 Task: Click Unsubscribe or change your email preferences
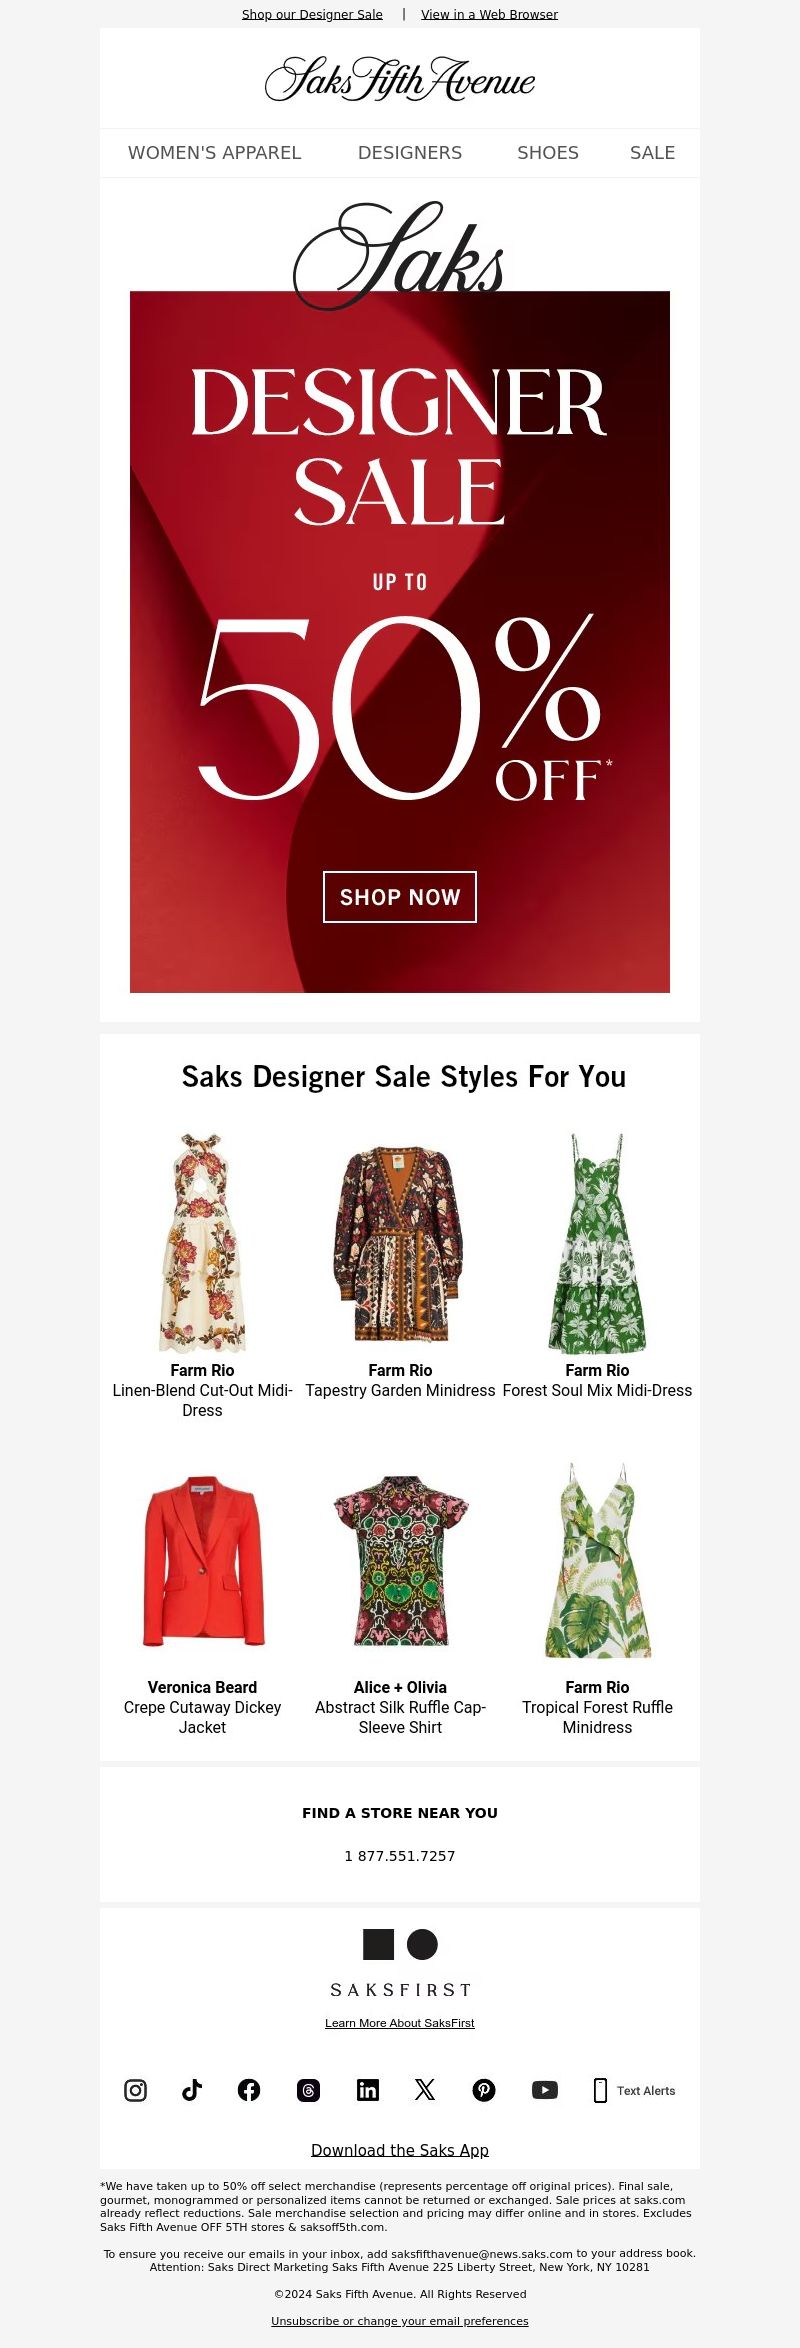click(x=400, y=2321)
